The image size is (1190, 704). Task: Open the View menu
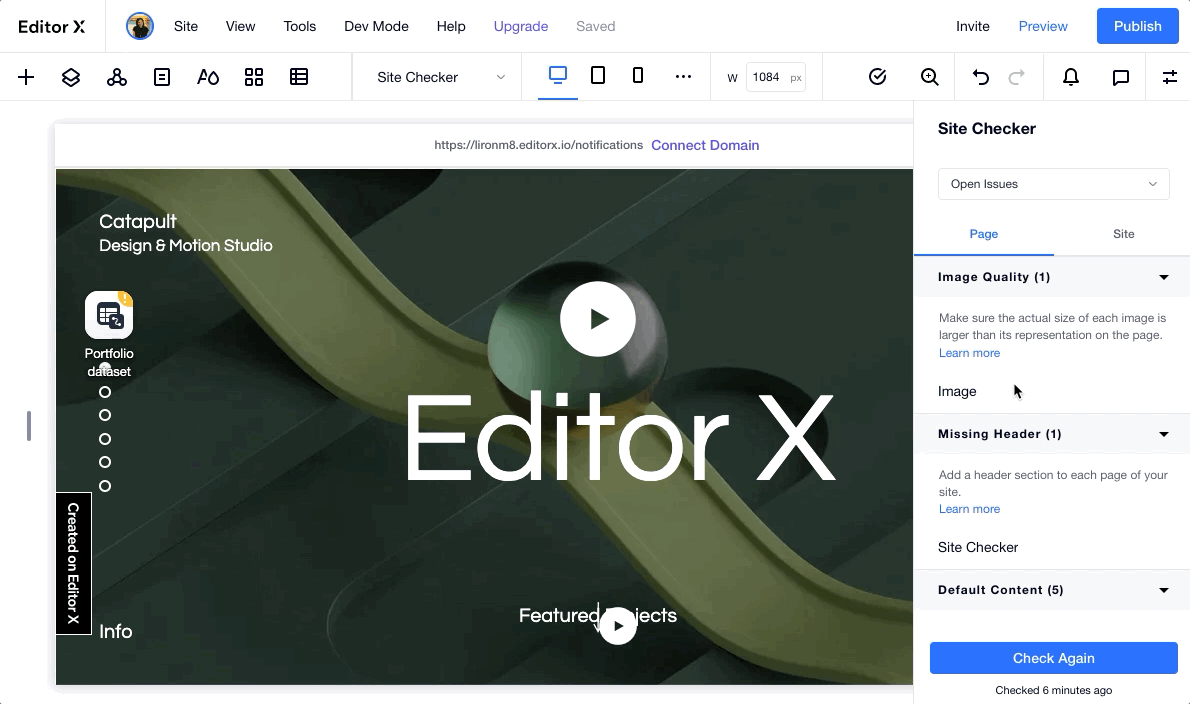pyautogui.click(x=241, y=26)
